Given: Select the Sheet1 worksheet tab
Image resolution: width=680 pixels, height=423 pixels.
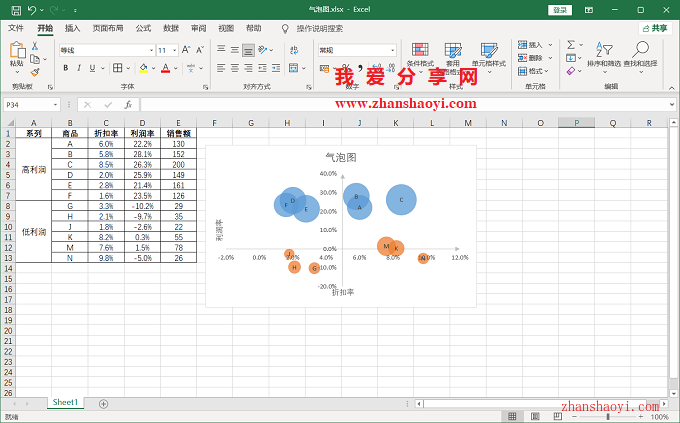Looking at the screenshot, I should point(65,402).
